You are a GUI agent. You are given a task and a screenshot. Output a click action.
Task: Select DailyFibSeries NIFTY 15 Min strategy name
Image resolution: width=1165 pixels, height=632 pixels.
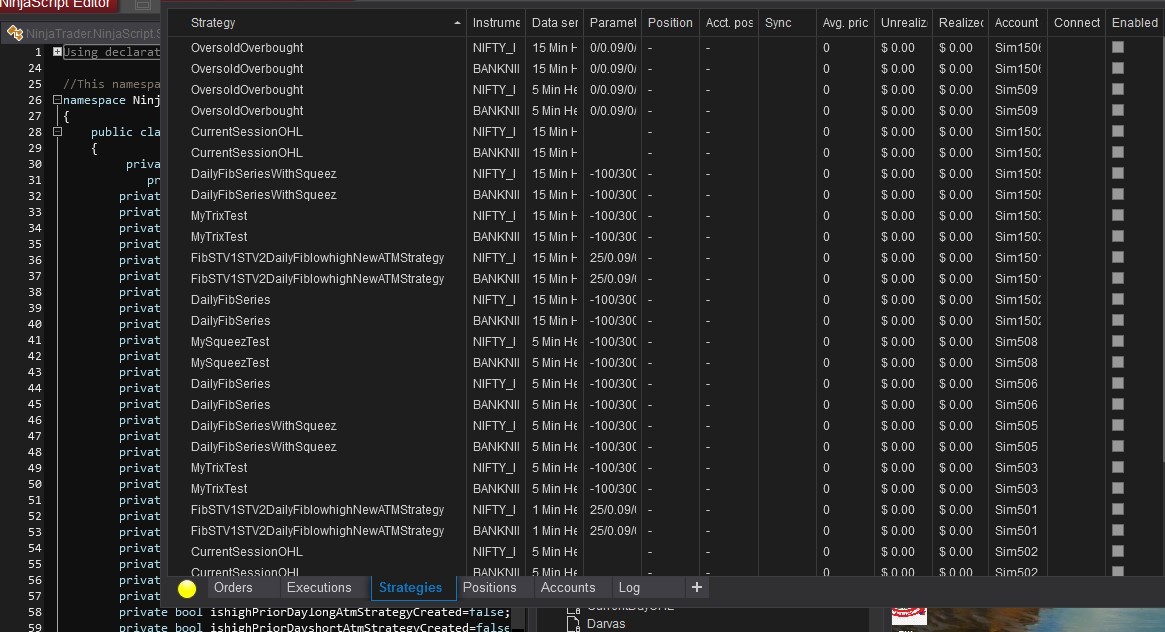[x=230, y=300]
